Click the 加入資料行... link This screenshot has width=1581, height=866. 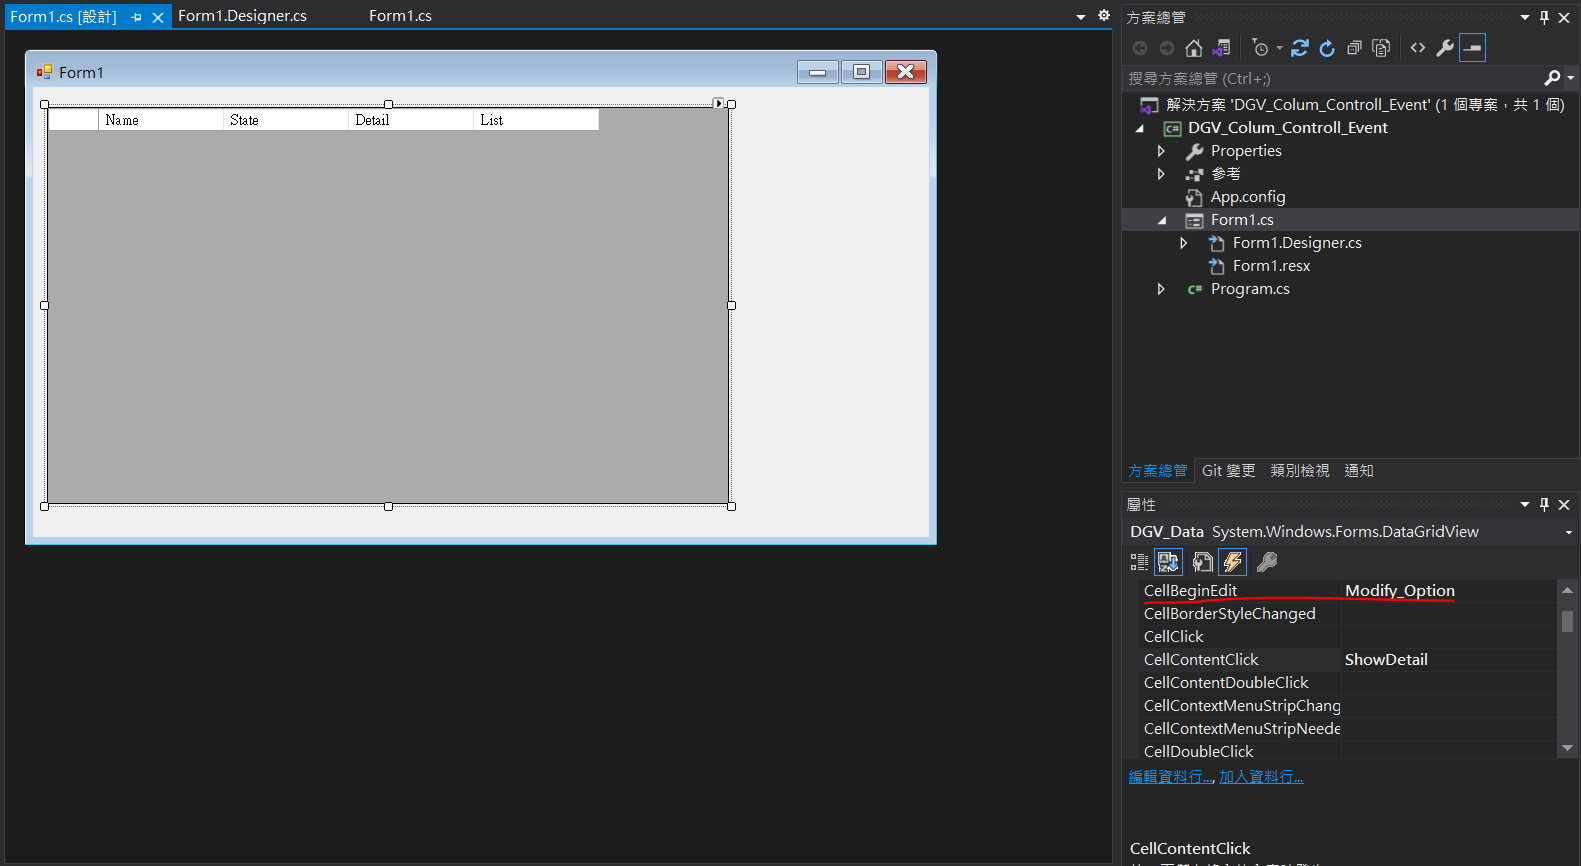coord(1261,777)
